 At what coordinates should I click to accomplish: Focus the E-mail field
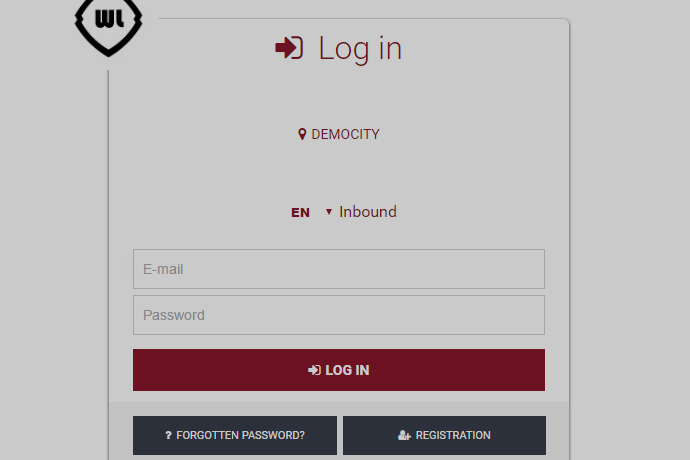click(x=339, y=269)
